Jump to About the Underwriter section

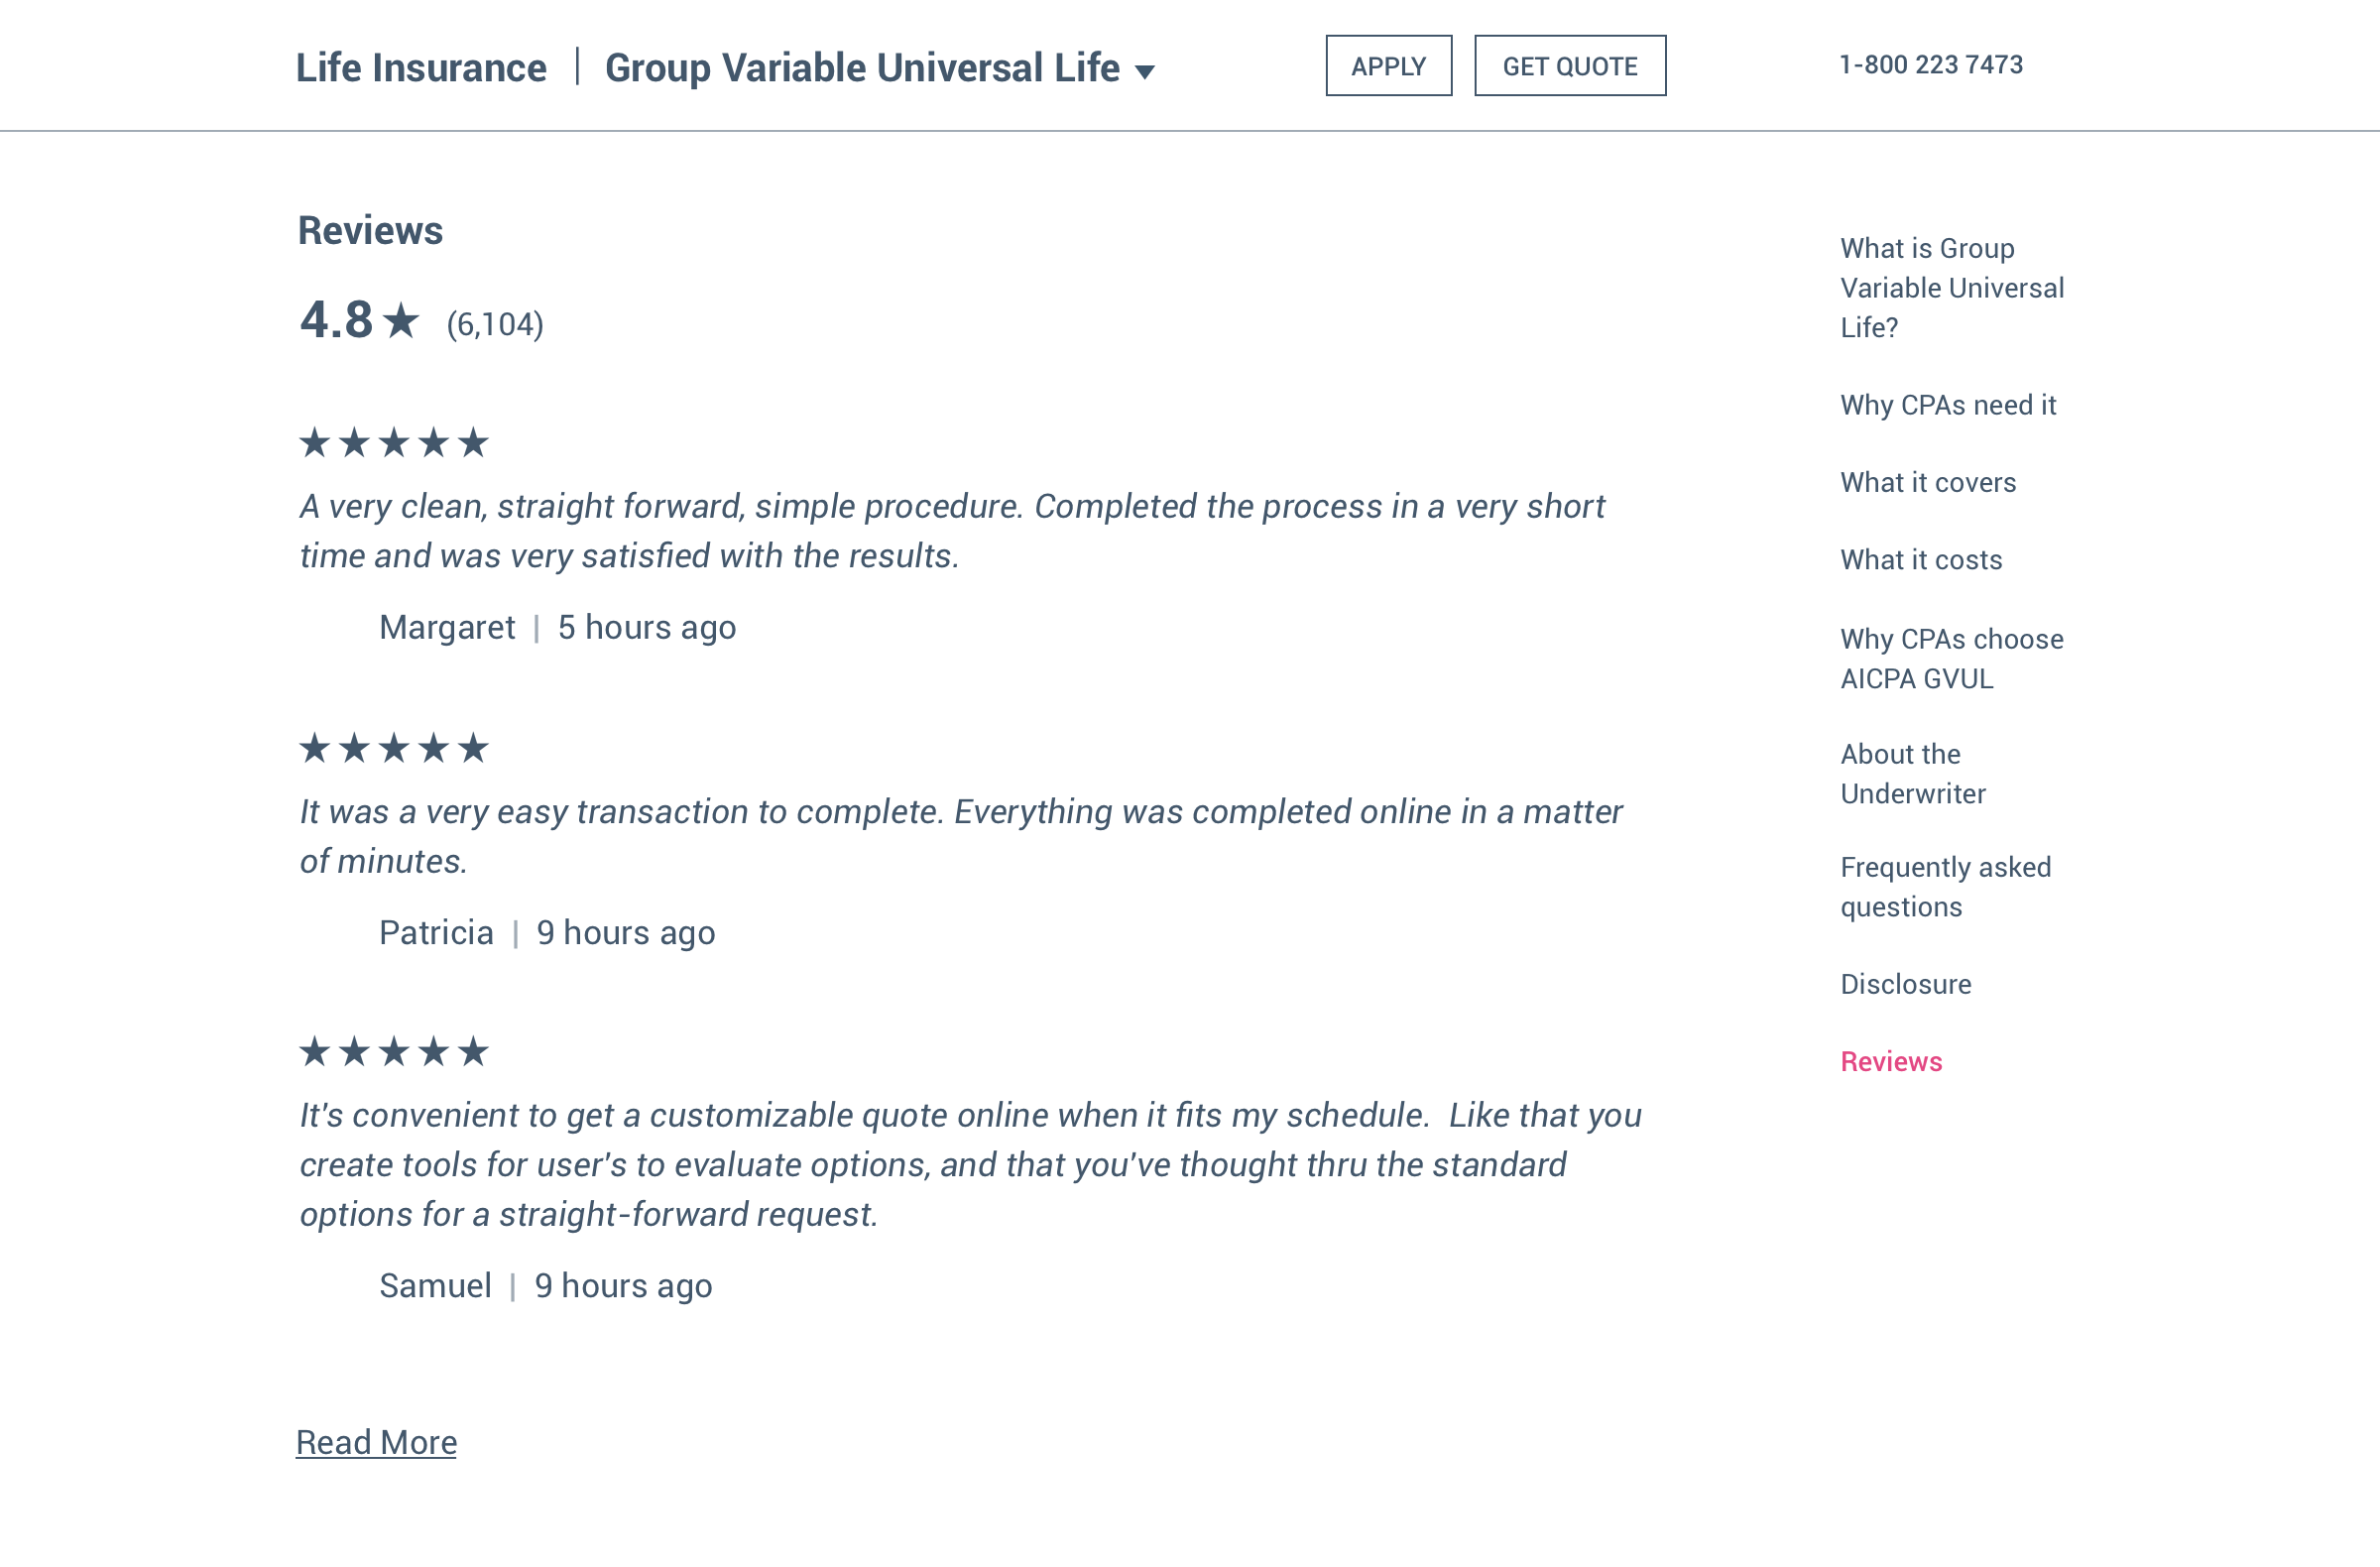point(1912,774)
